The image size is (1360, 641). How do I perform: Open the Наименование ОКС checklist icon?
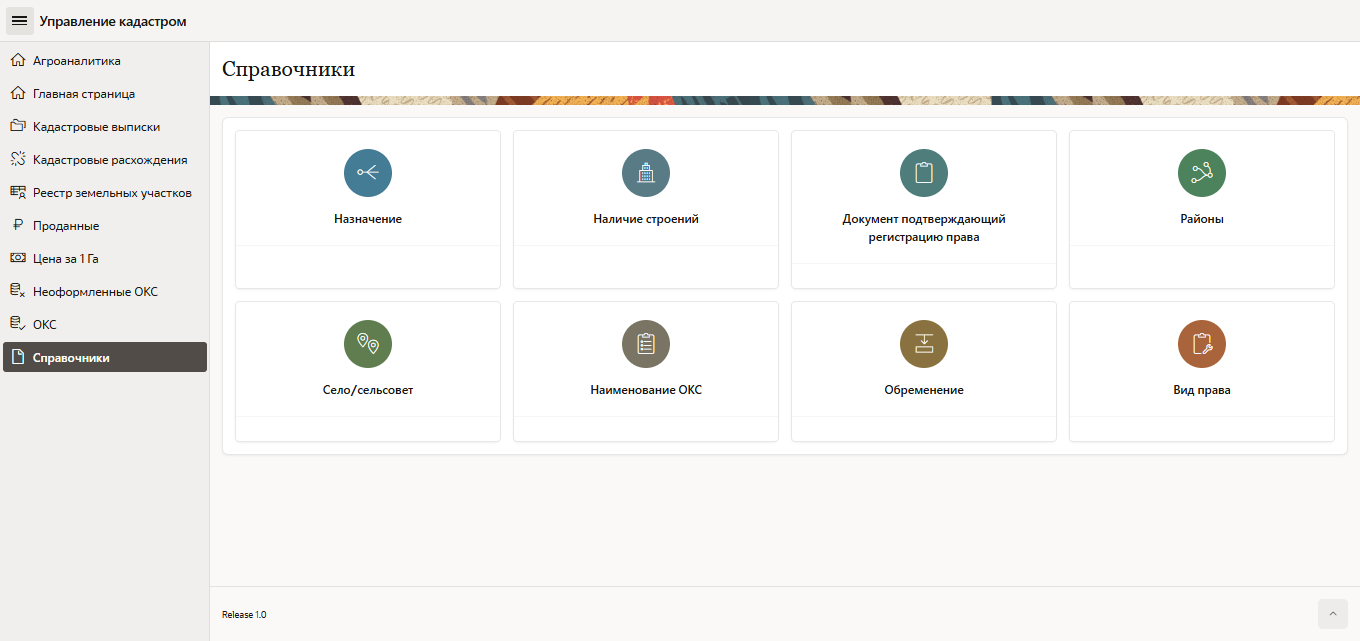(646, 344)
